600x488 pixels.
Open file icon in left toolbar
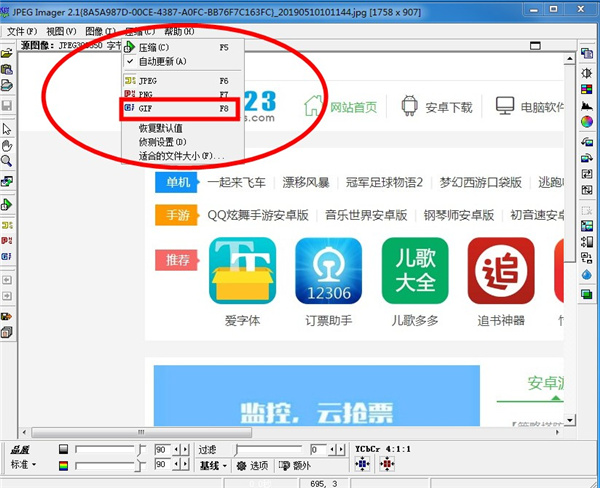pyautogui.click(x=7, y=53)
